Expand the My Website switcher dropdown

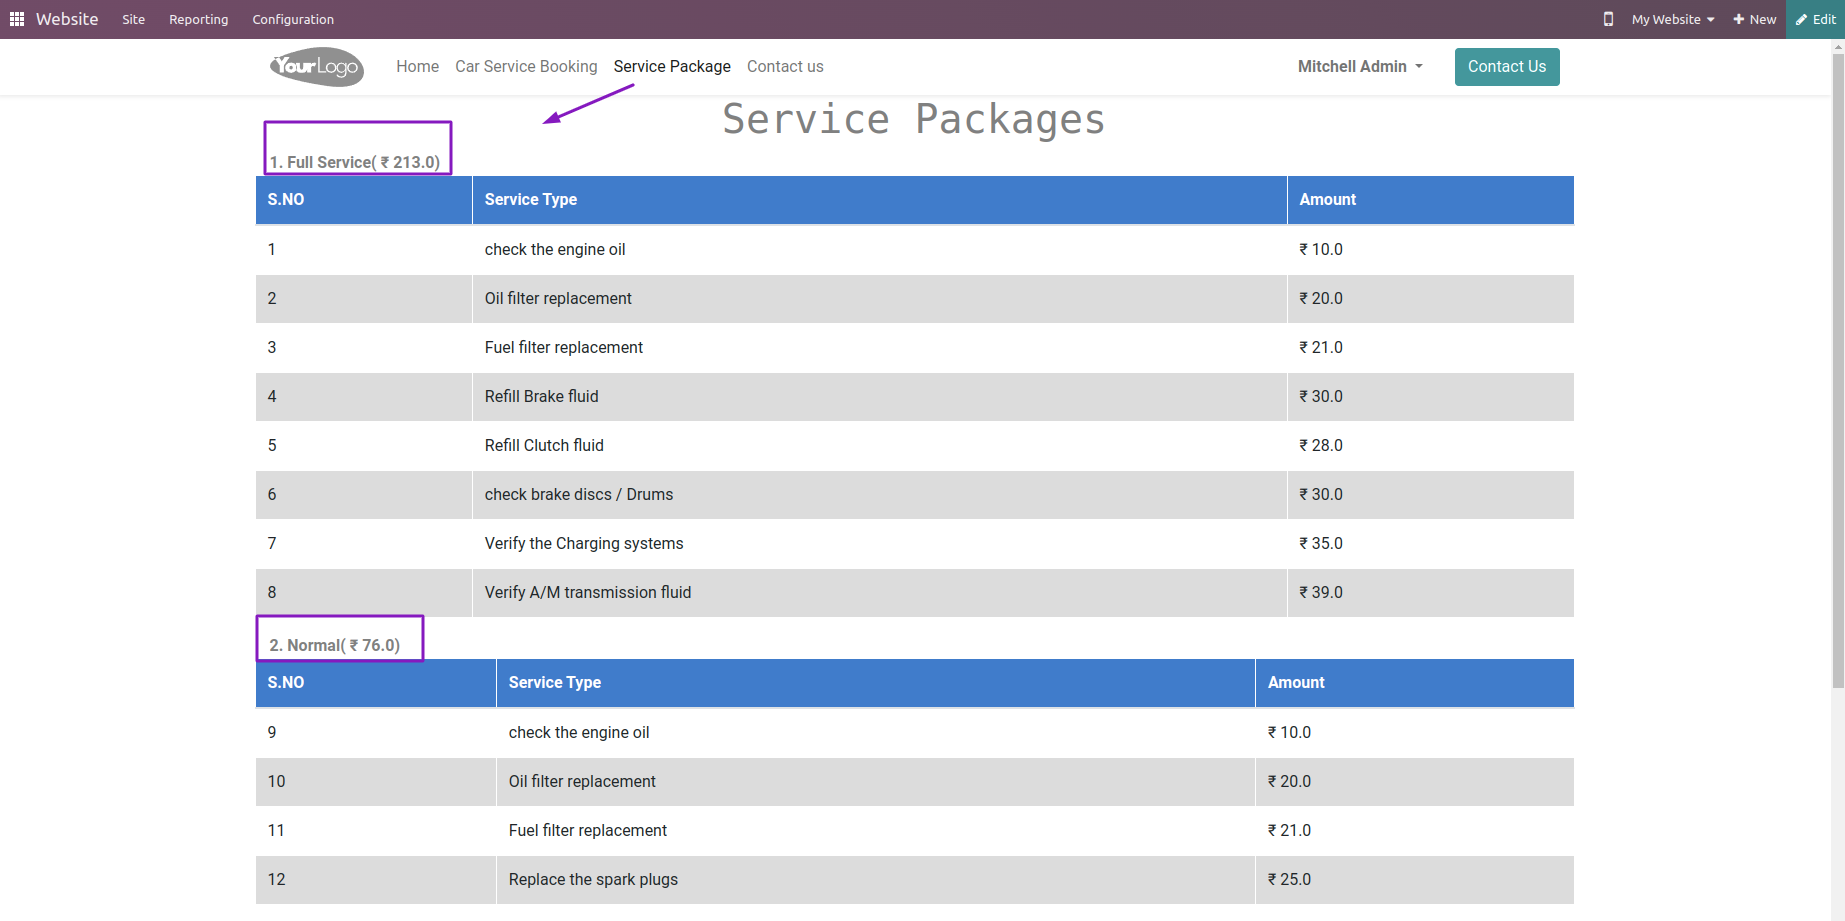[1673, 19]
